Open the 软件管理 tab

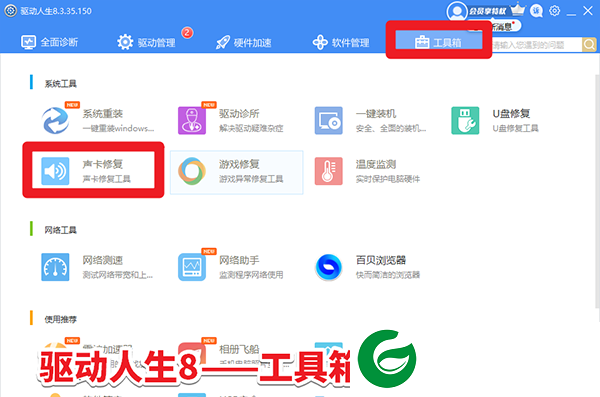tap(341, 42)
